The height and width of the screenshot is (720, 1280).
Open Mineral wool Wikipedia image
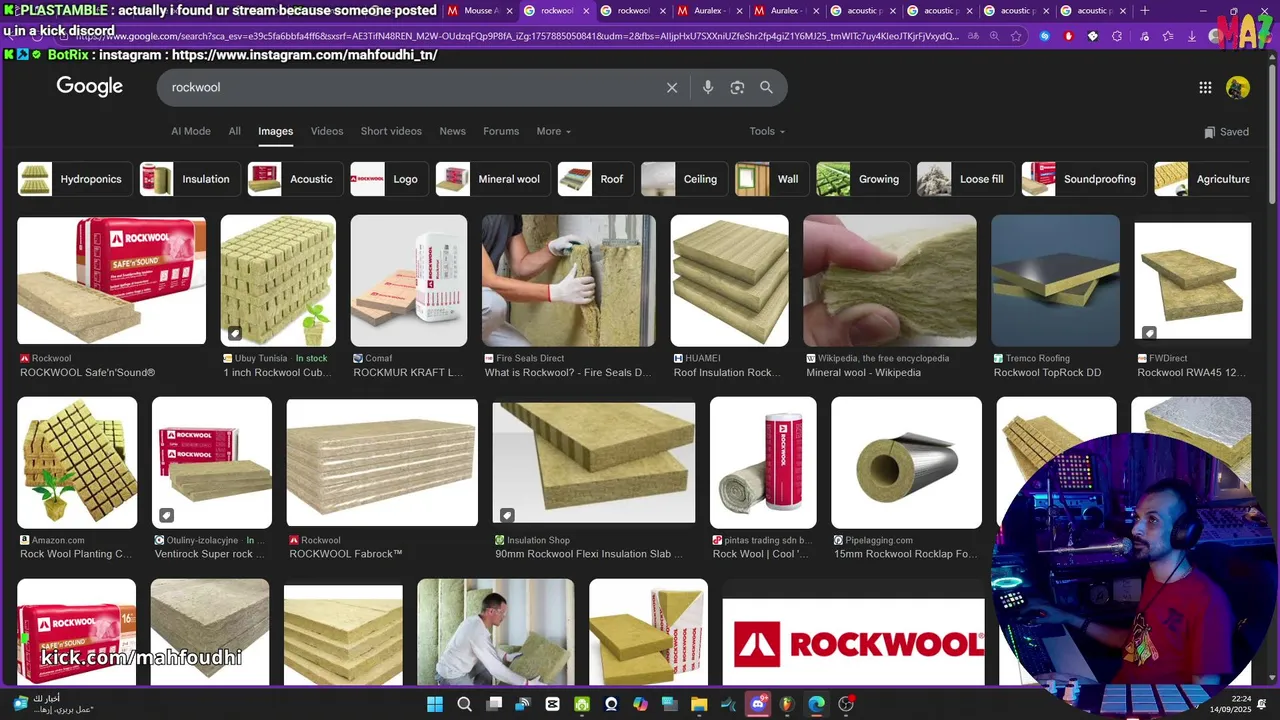890,280
